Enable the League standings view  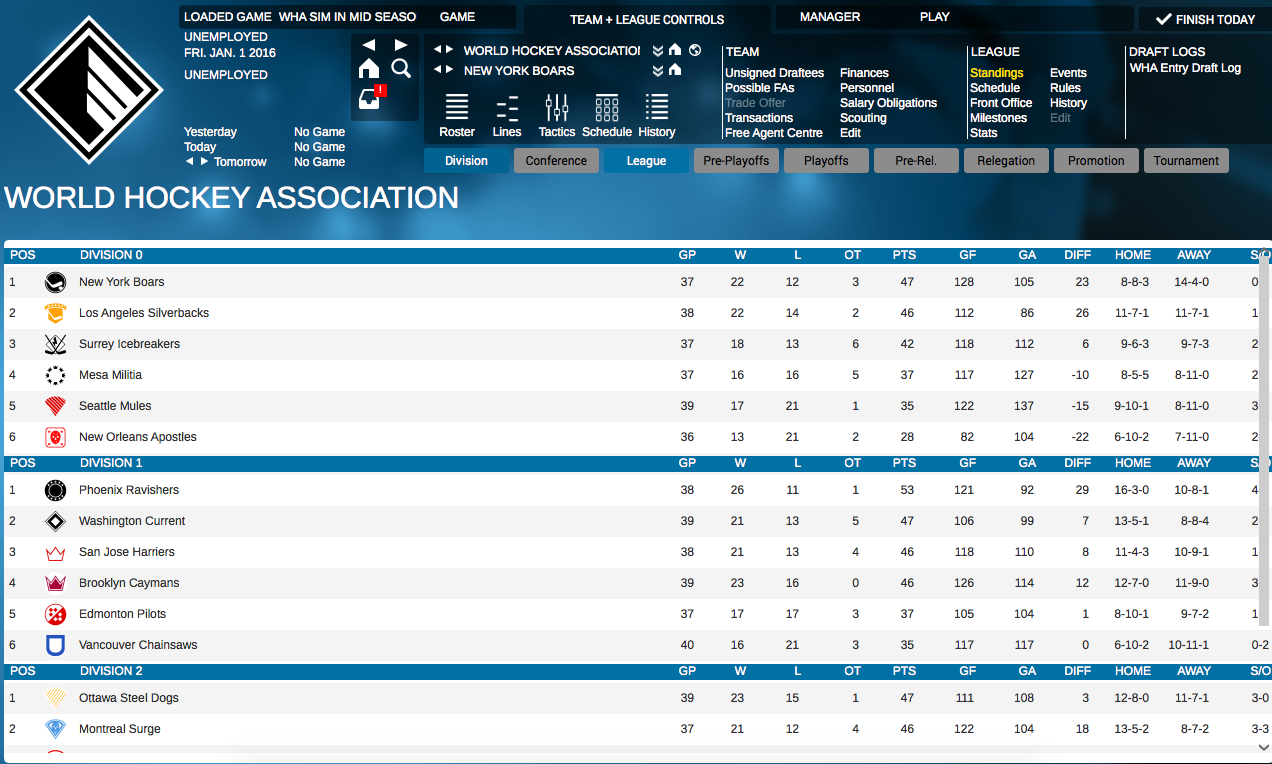coord(646,160)
